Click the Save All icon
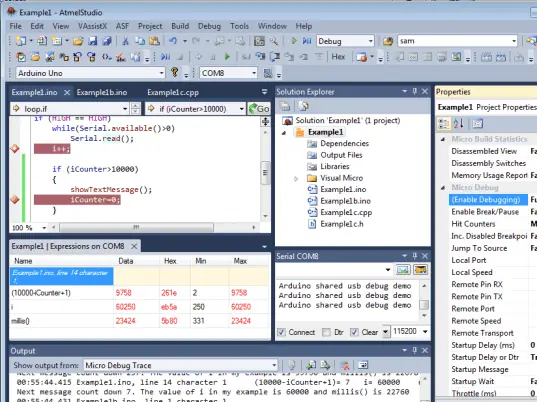537x402 pixels. tap(107, 41)
